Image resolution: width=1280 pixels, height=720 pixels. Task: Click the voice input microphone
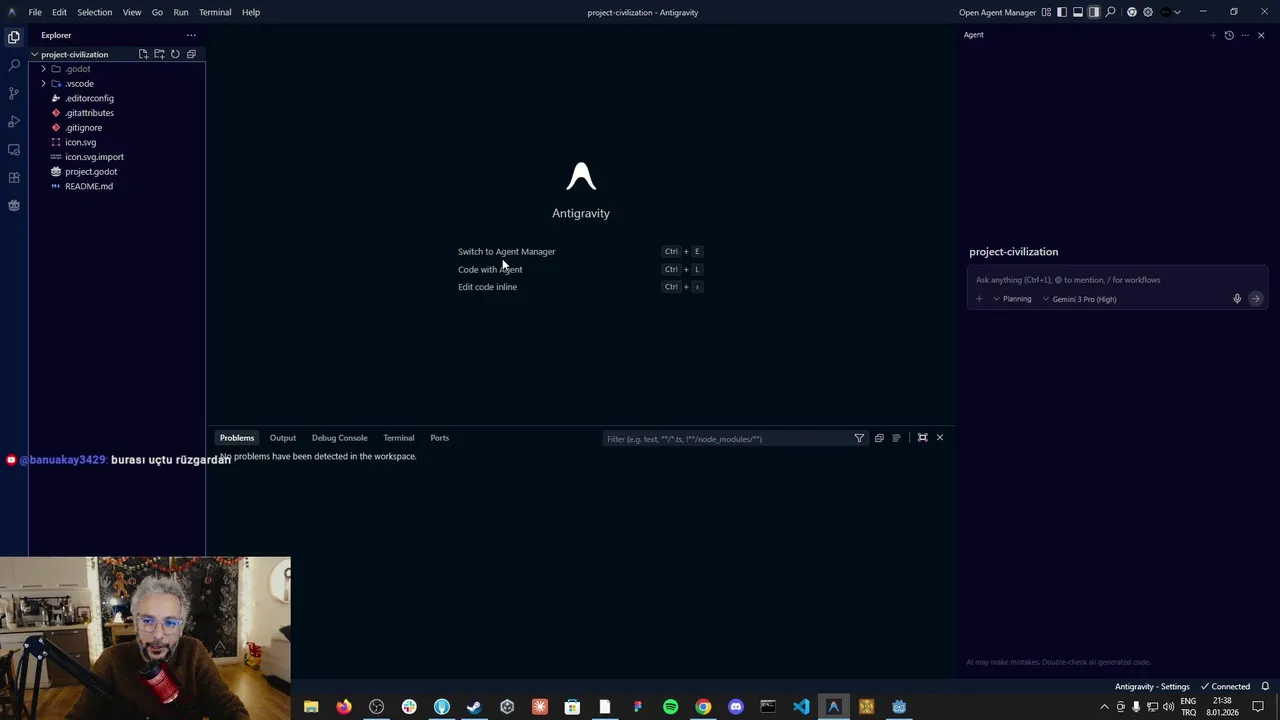click(1237, 299)
